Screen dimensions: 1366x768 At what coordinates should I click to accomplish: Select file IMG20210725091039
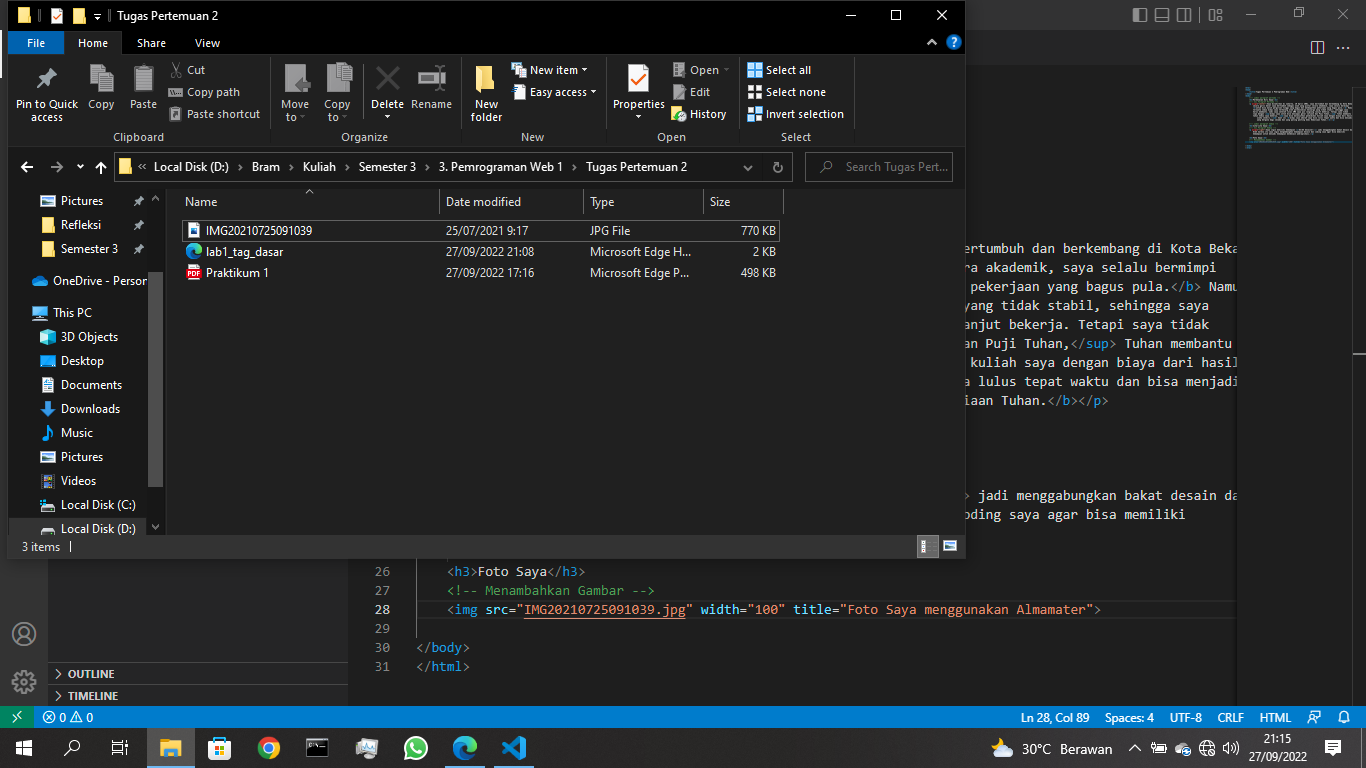pos(480,230)
